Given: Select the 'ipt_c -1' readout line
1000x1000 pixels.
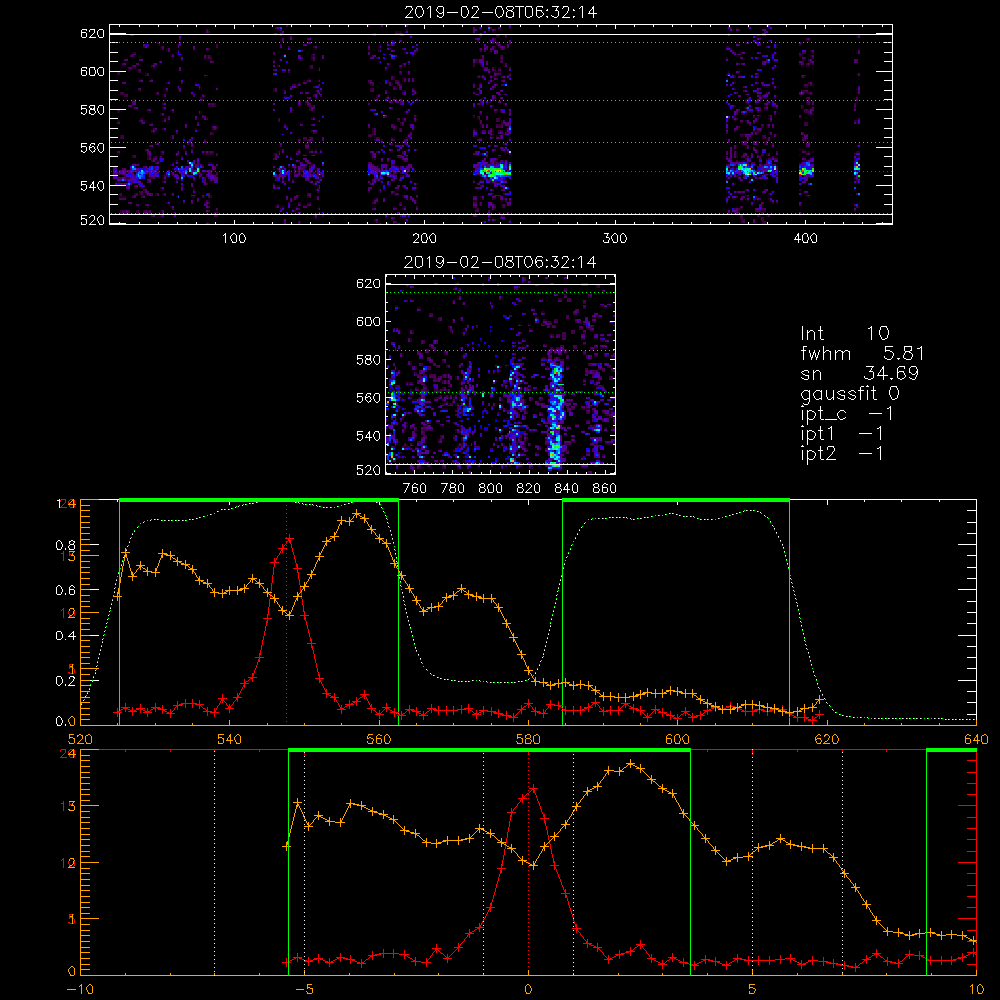Looking at the screenshot, I should (848, 414).
